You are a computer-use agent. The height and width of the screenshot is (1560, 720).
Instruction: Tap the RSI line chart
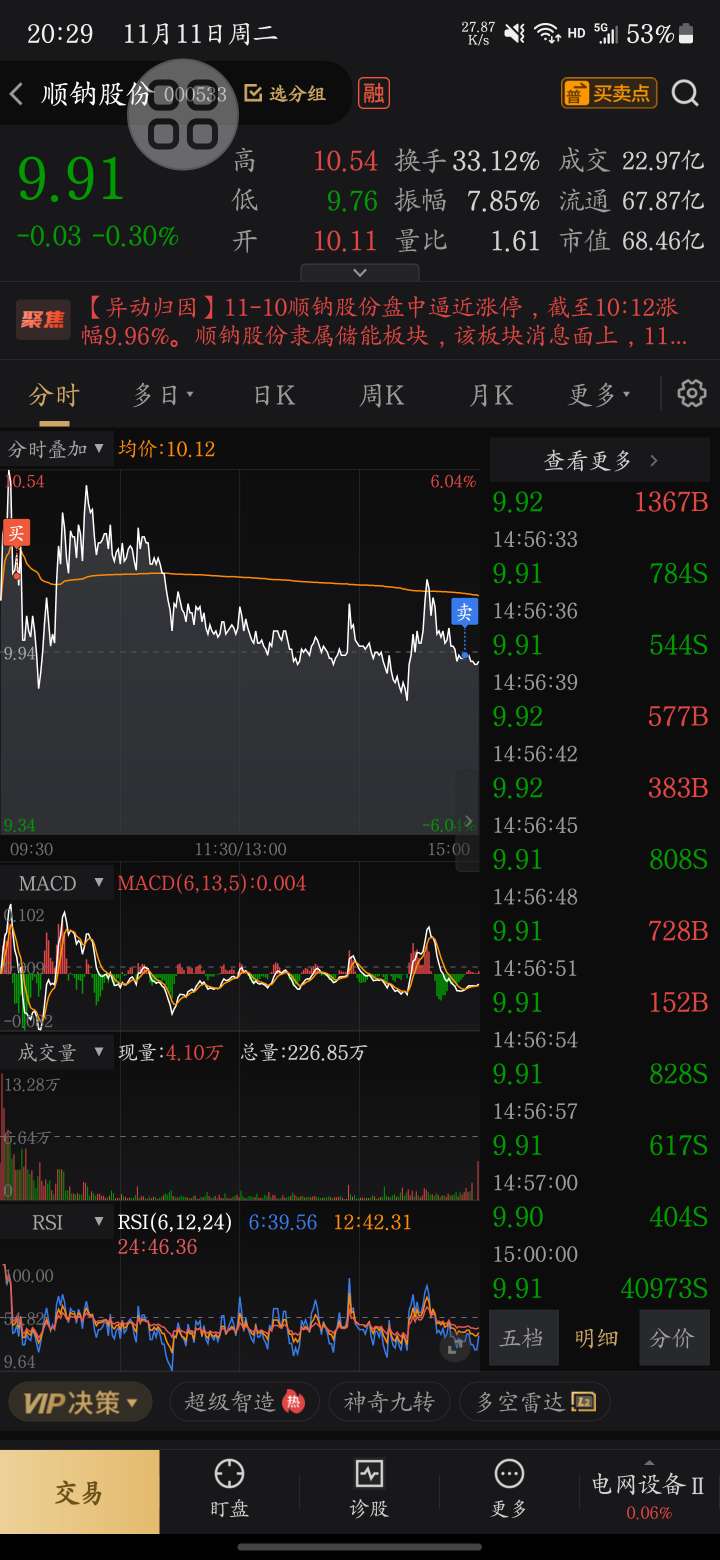click(240, 1316)
